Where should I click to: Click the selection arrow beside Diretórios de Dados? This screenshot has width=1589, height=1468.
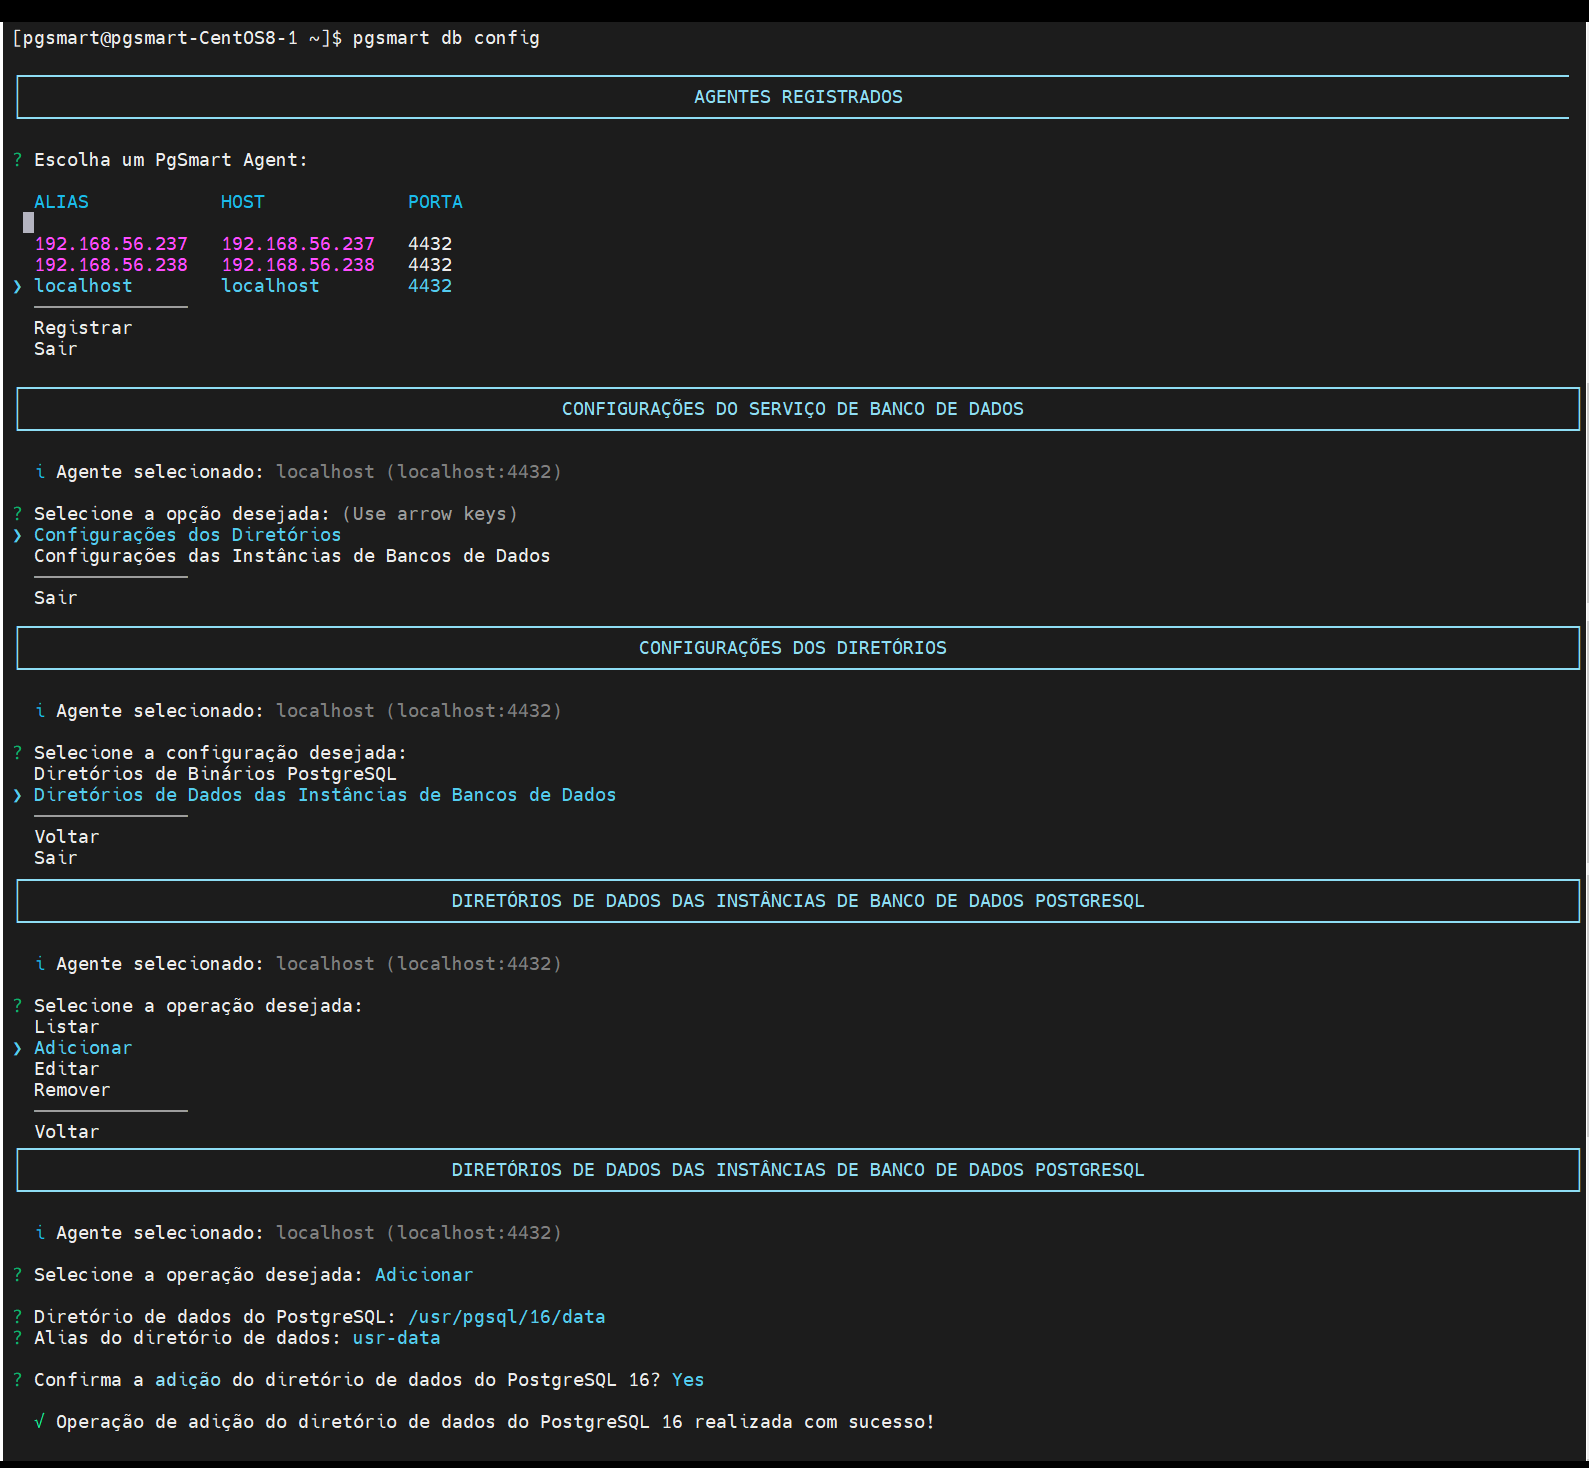(17, 795)
